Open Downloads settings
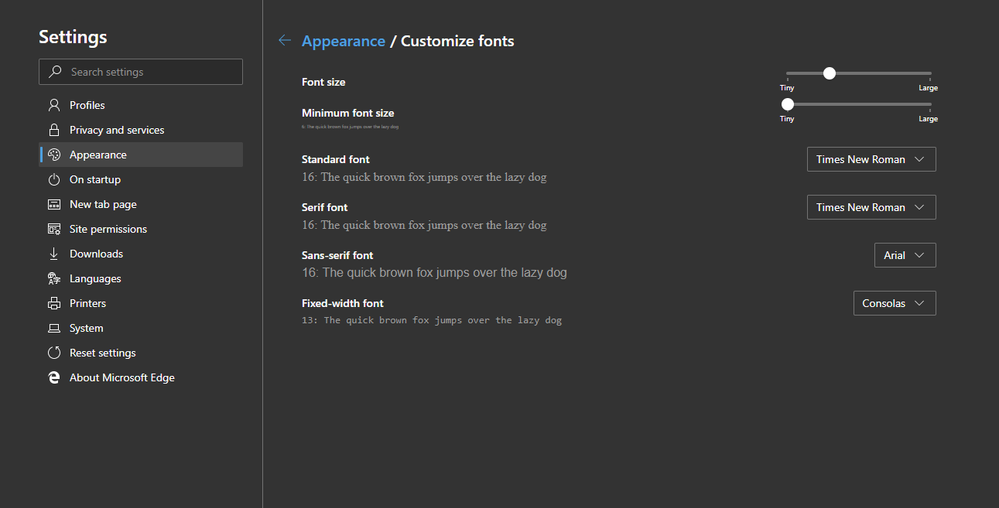The image size is (999, 508). (x=141, y=254)
